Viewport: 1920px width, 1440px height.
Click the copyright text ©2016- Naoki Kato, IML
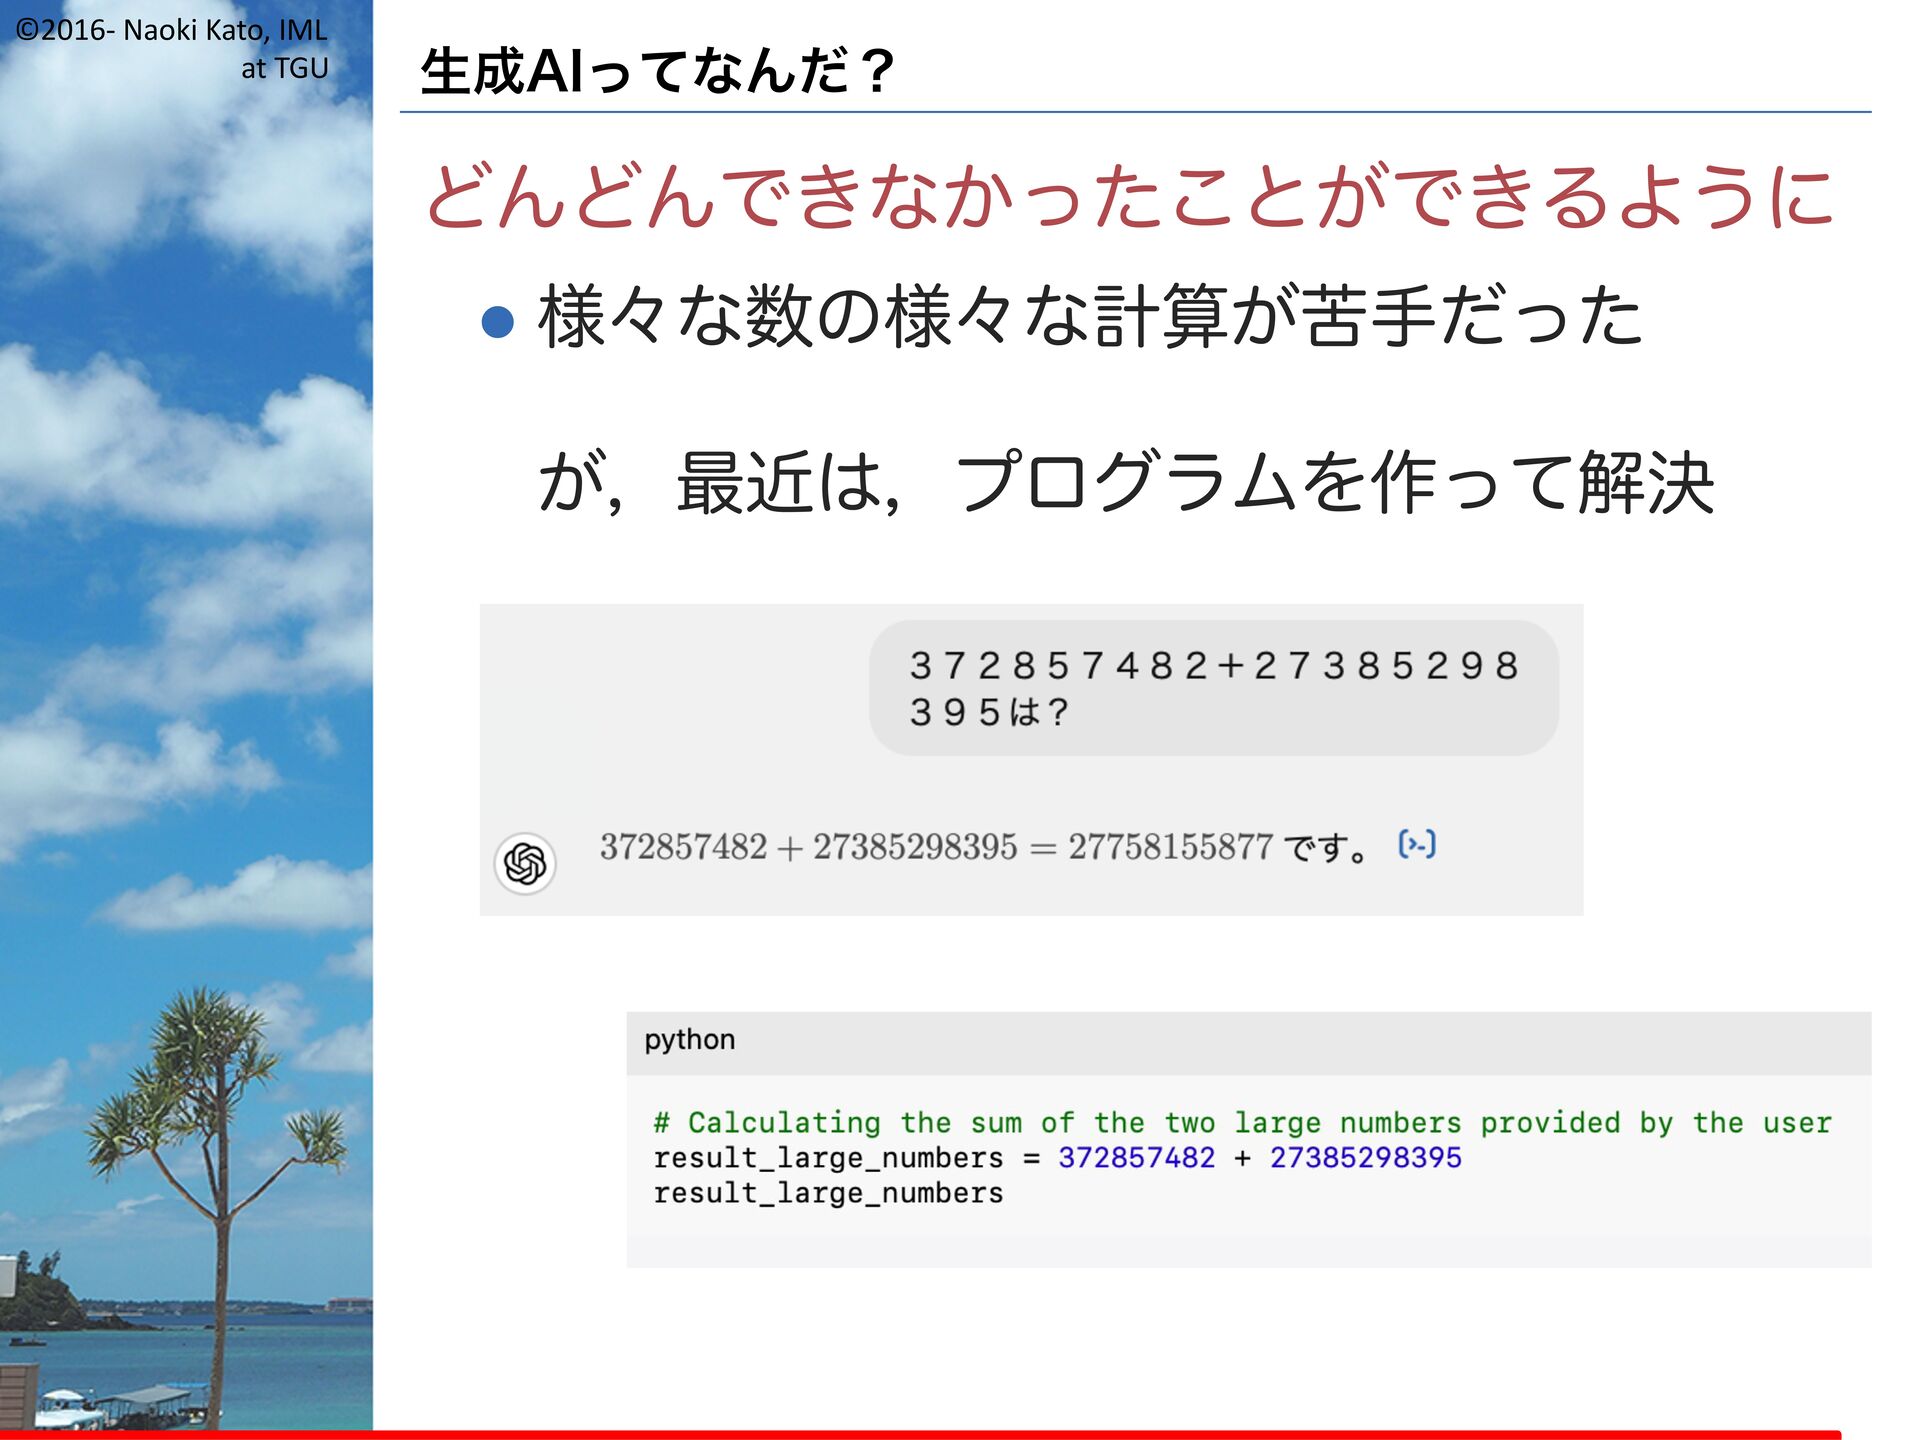(172, 30)
